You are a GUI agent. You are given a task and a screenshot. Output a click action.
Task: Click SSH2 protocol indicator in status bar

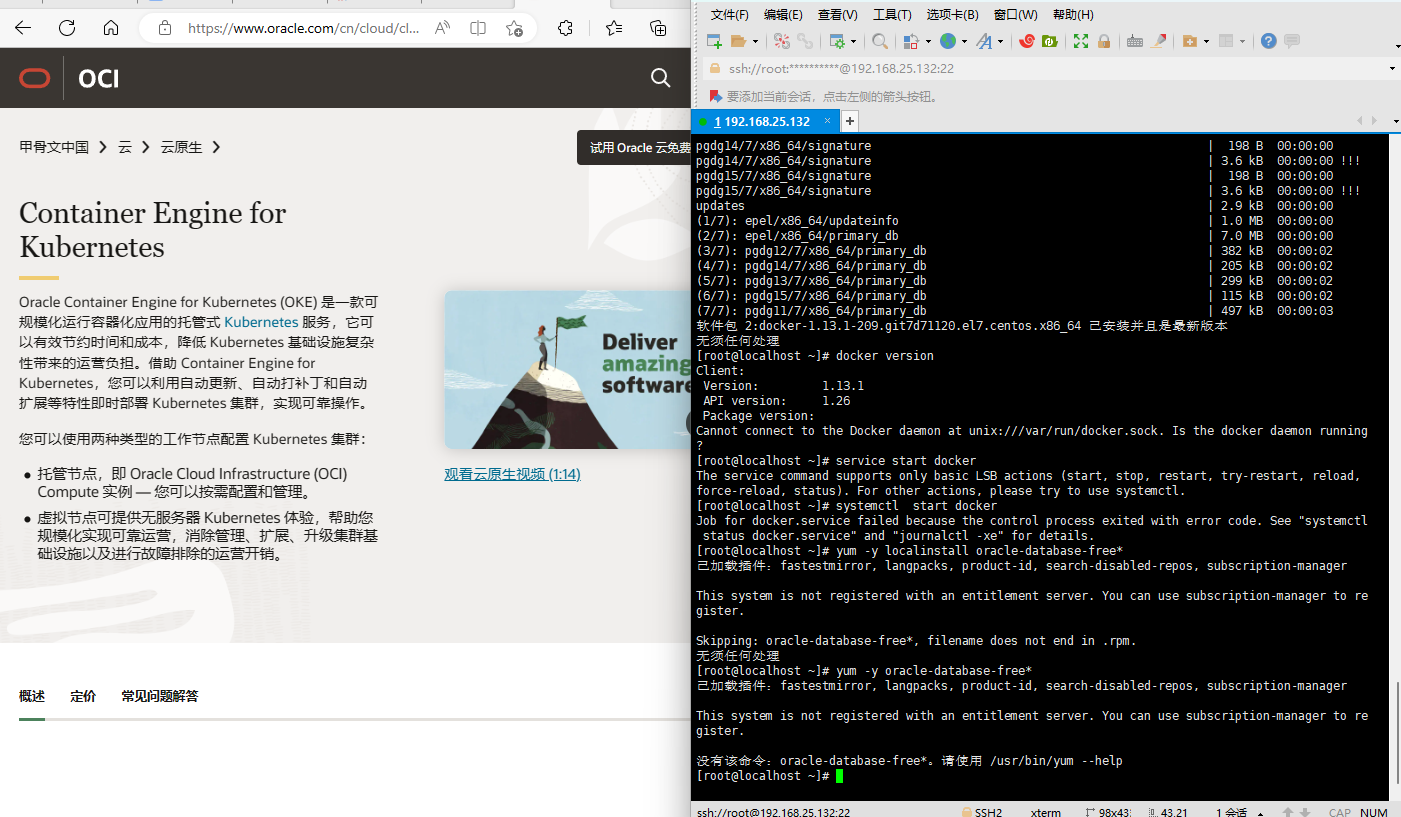(981, 812)
